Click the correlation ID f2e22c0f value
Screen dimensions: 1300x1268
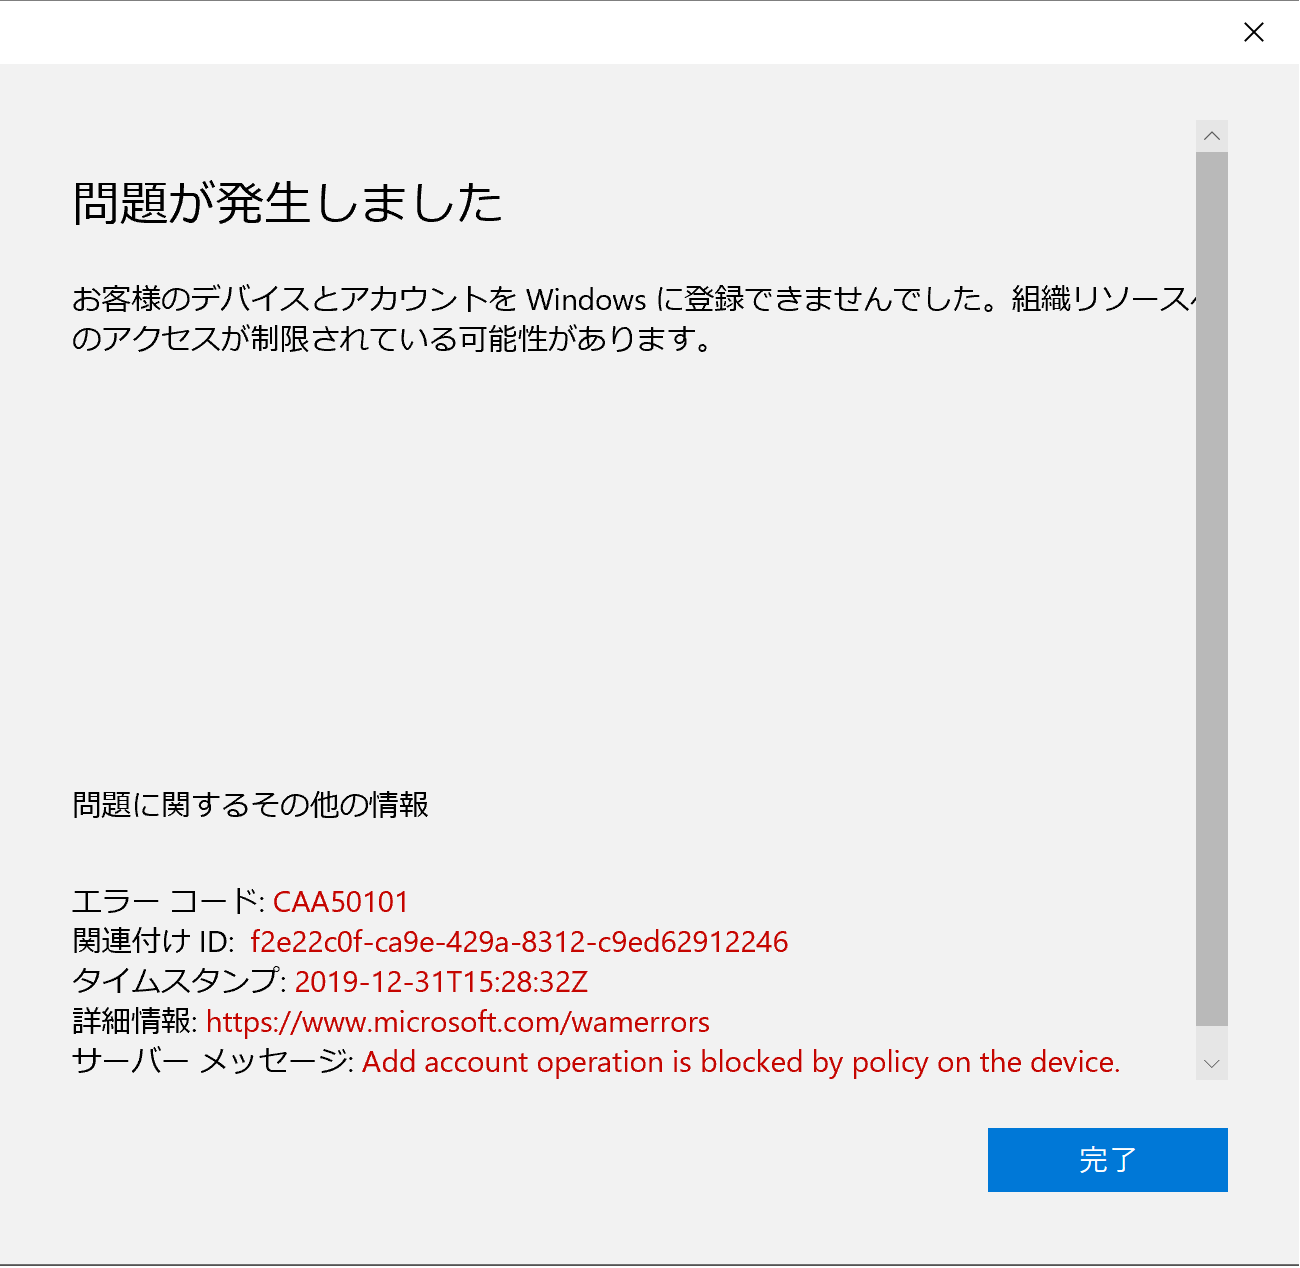click(x=519, y=942)
